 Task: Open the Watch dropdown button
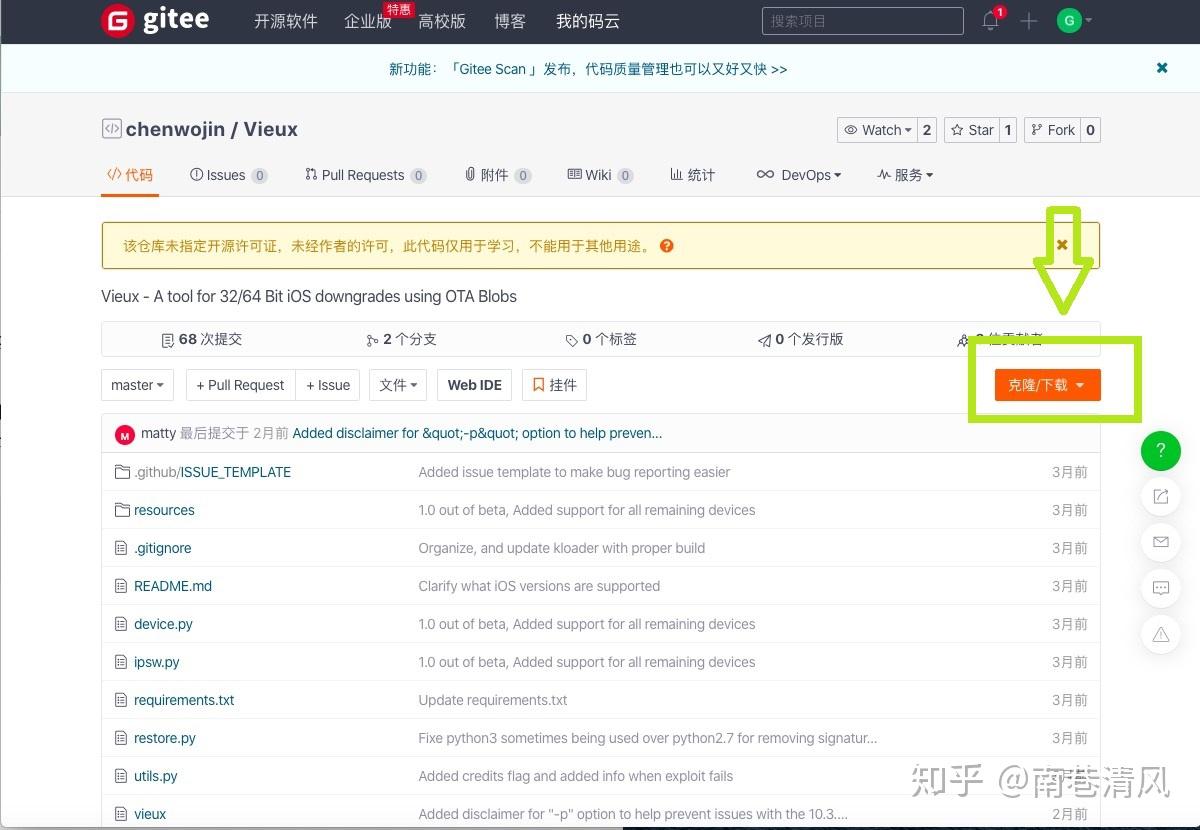(877, 130)
